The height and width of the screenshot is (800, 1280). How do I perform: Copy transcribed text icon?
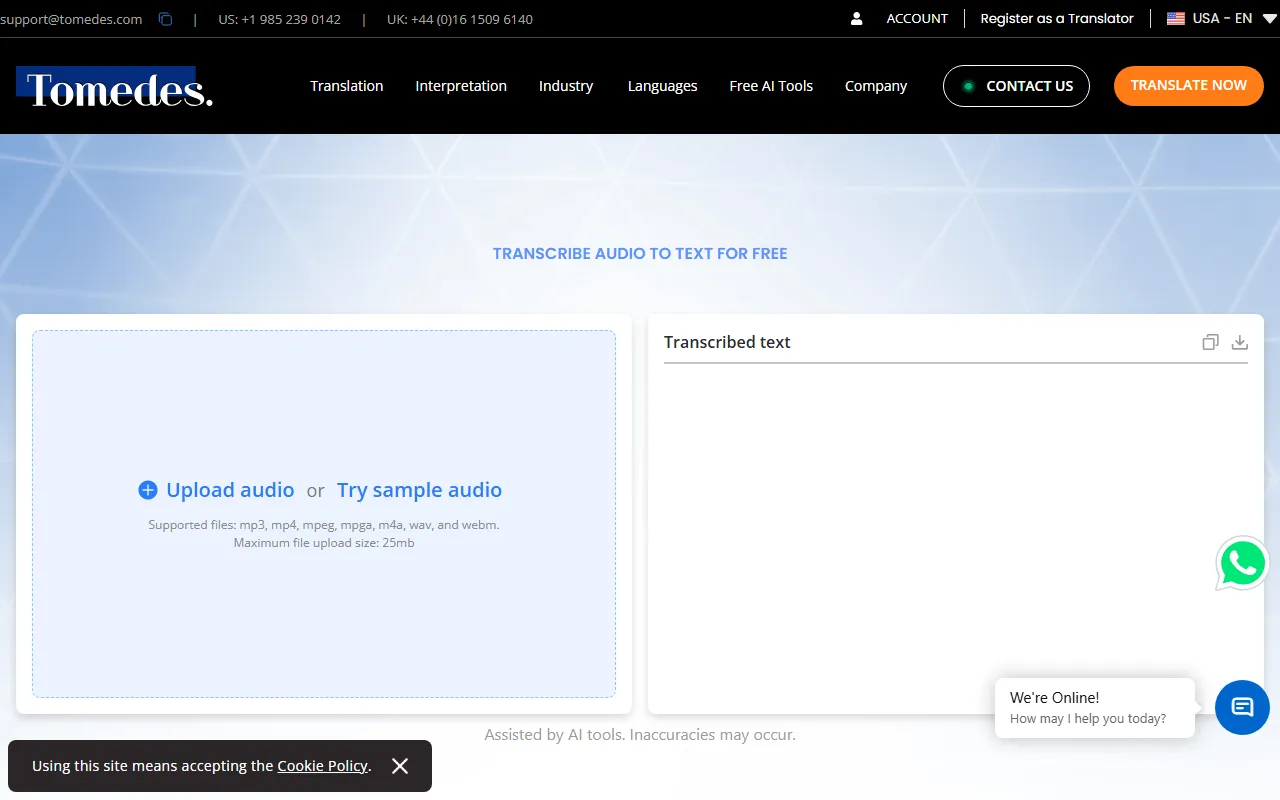(x=1210, y=342)
